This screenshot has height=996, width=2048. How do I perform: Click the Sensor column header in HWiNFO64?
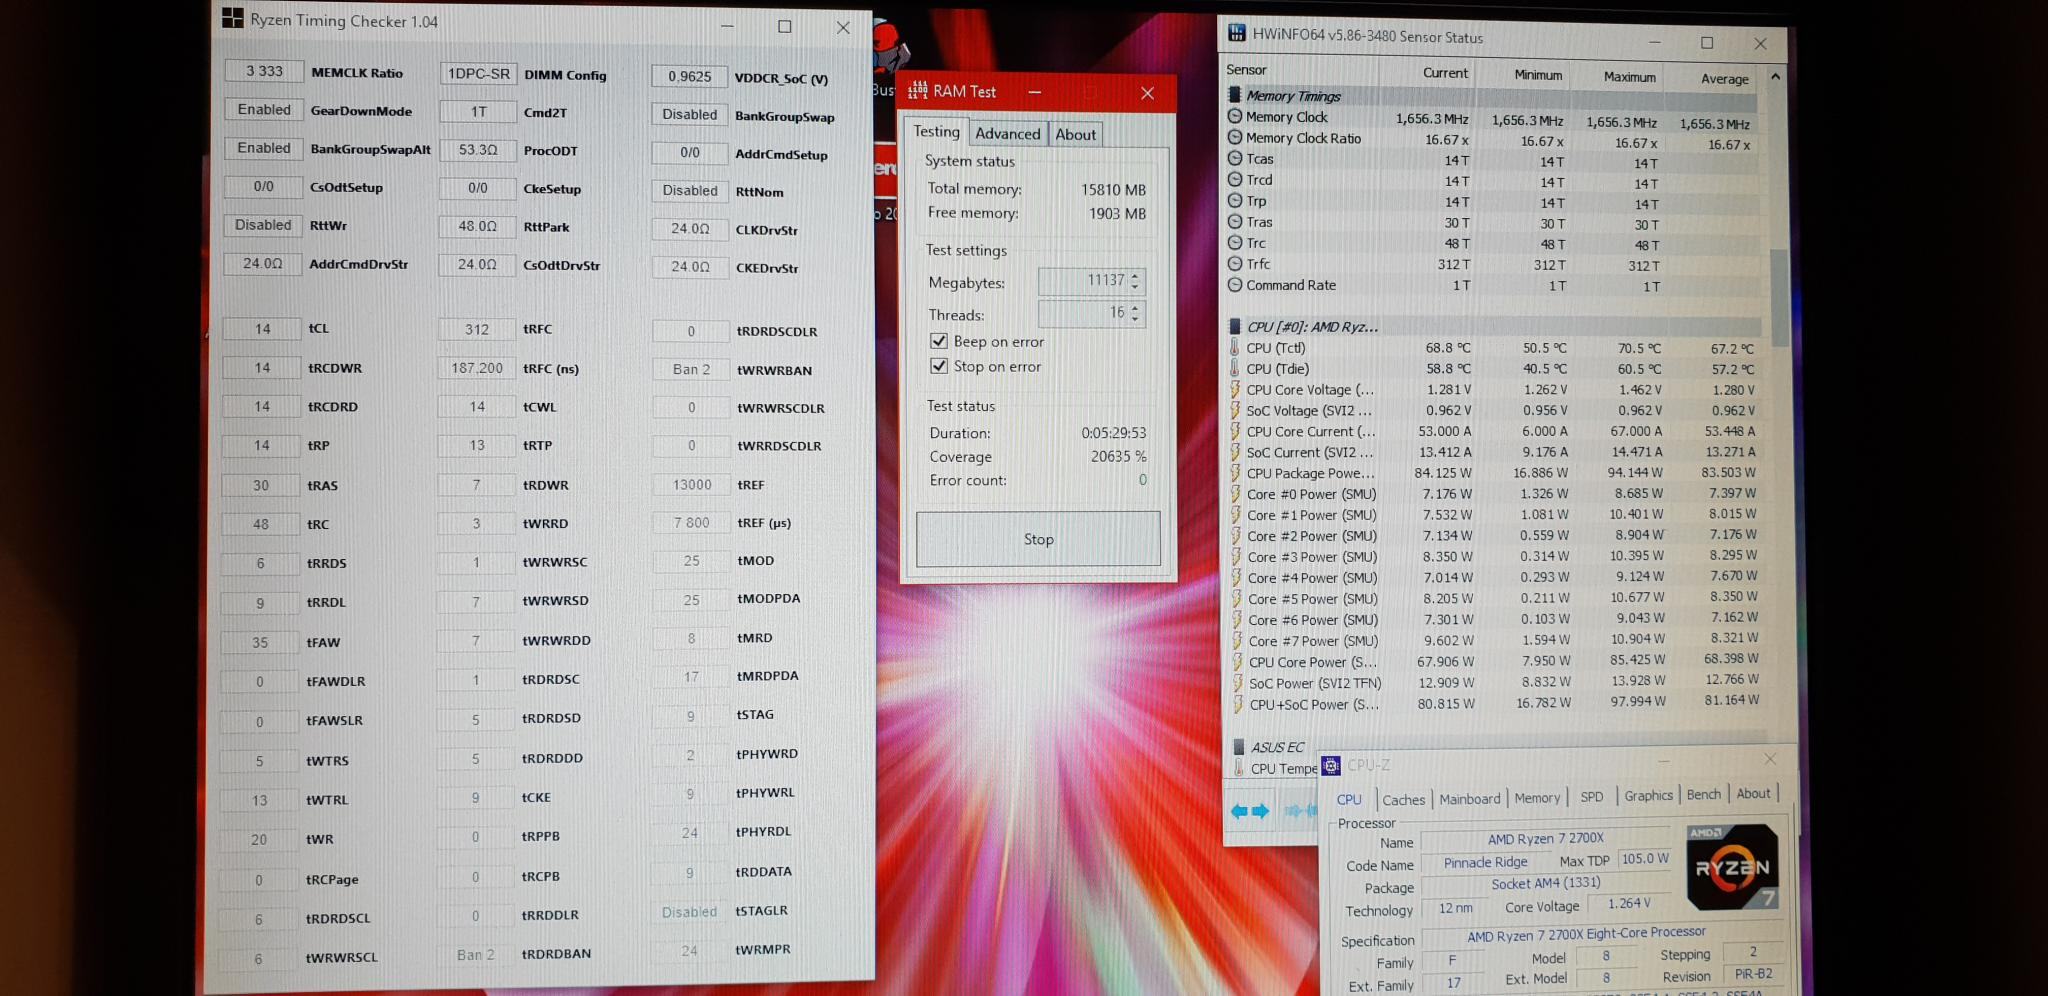pos(1246,69)
